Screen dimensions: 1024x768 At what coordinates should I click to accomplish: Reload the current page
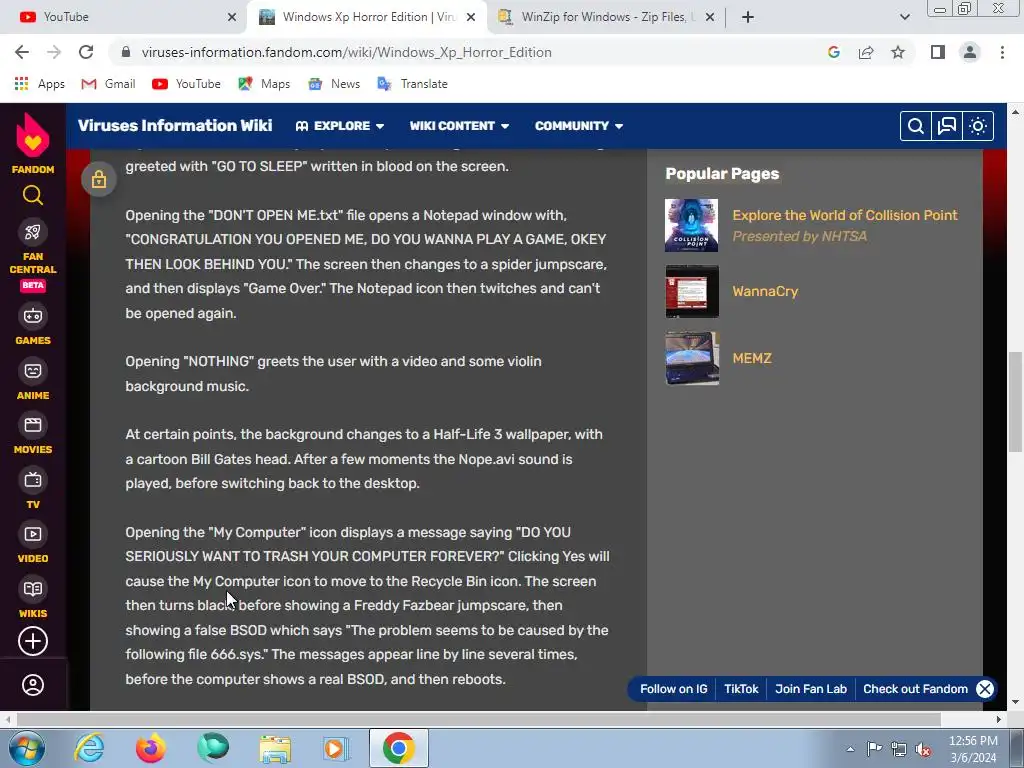86,52
